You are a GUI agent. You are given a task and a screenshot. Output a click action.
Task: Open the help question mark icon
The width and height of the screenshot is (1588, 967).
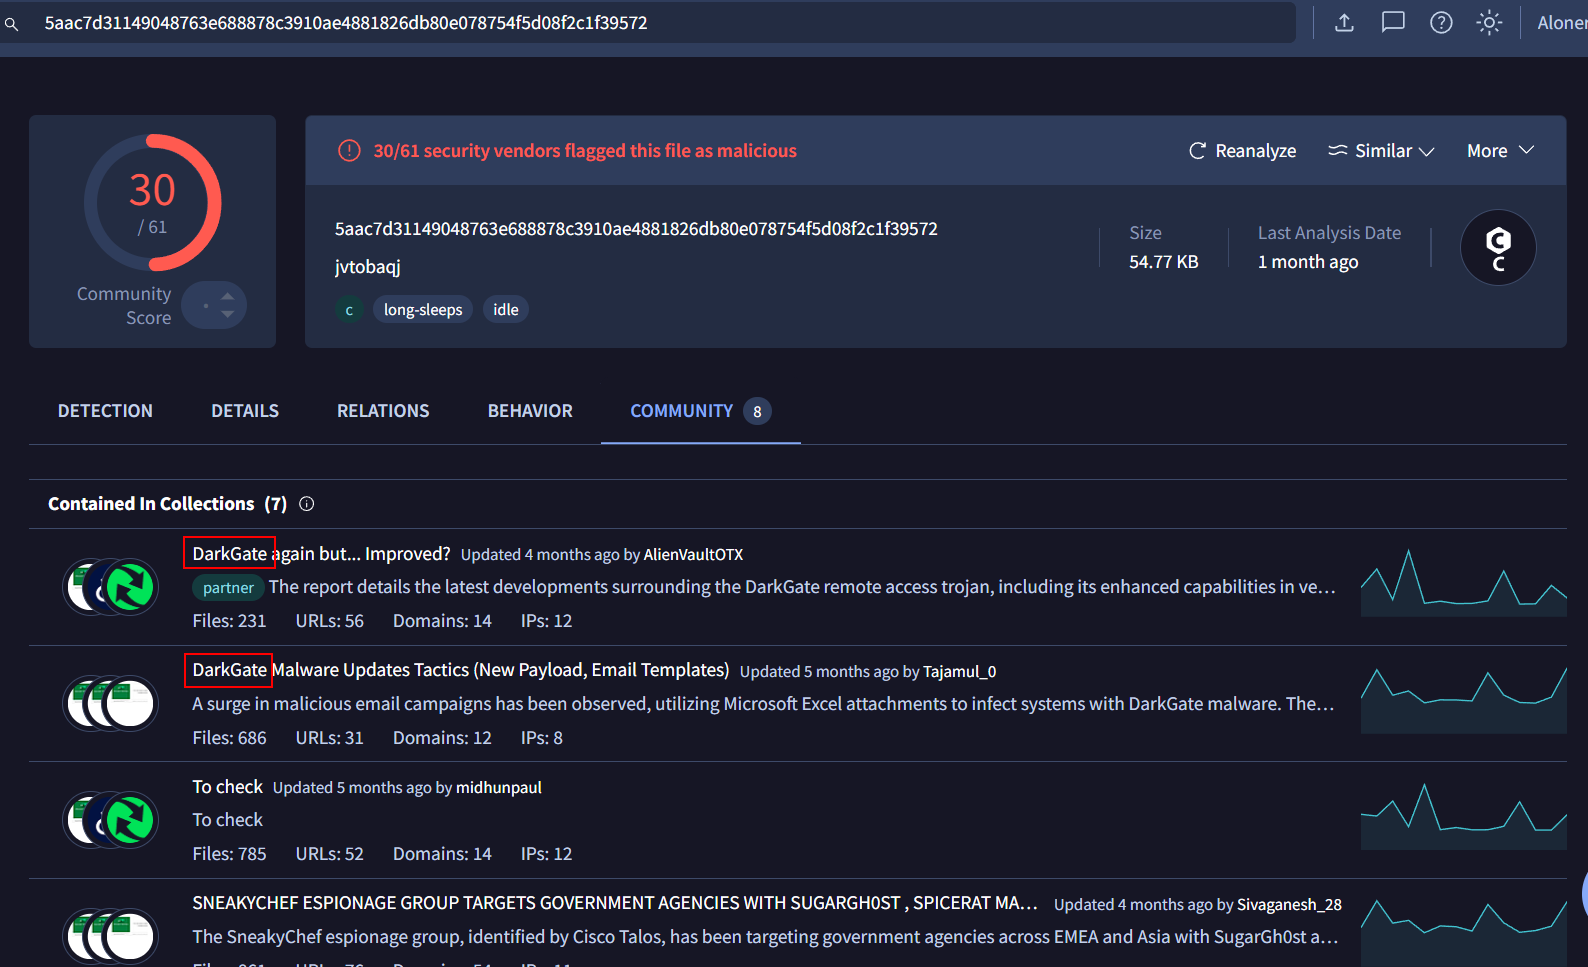point(1441,23)
